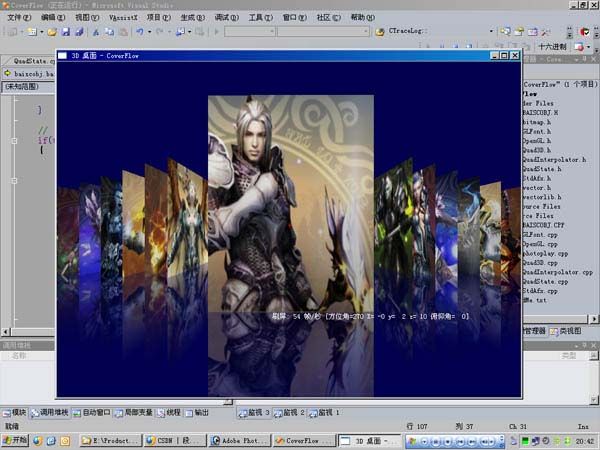Click the Undo arrow toolbar icon
600x450 pixels.
[140, 32]
